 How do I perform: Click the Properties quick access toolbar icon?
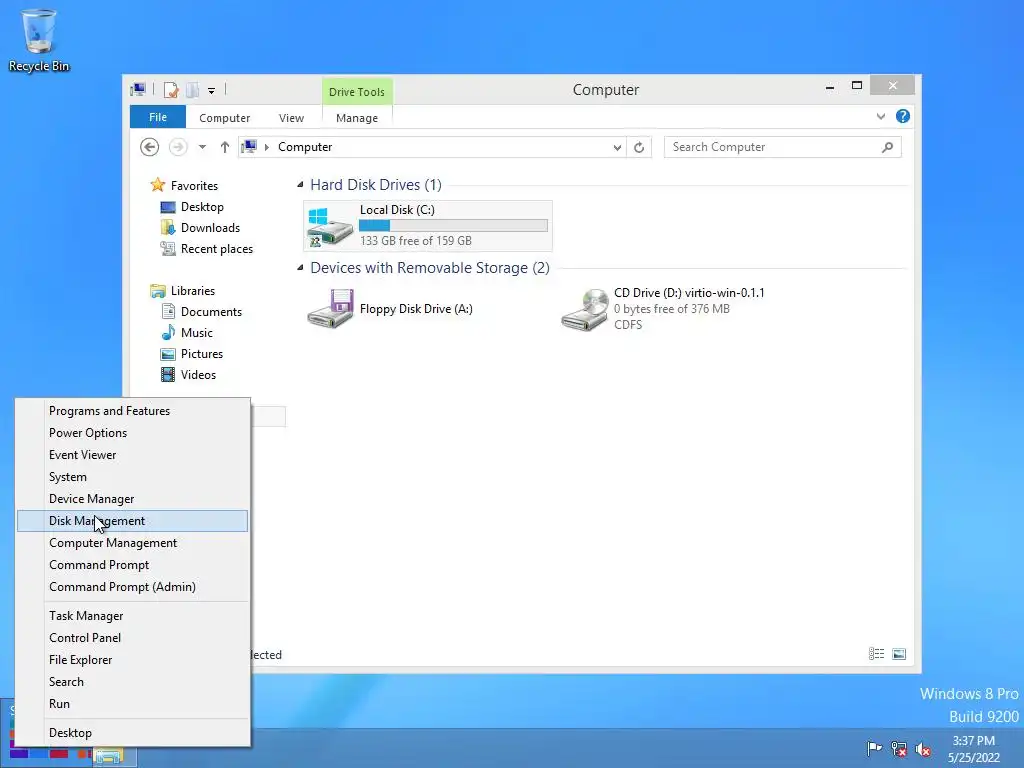coord(171,90)
